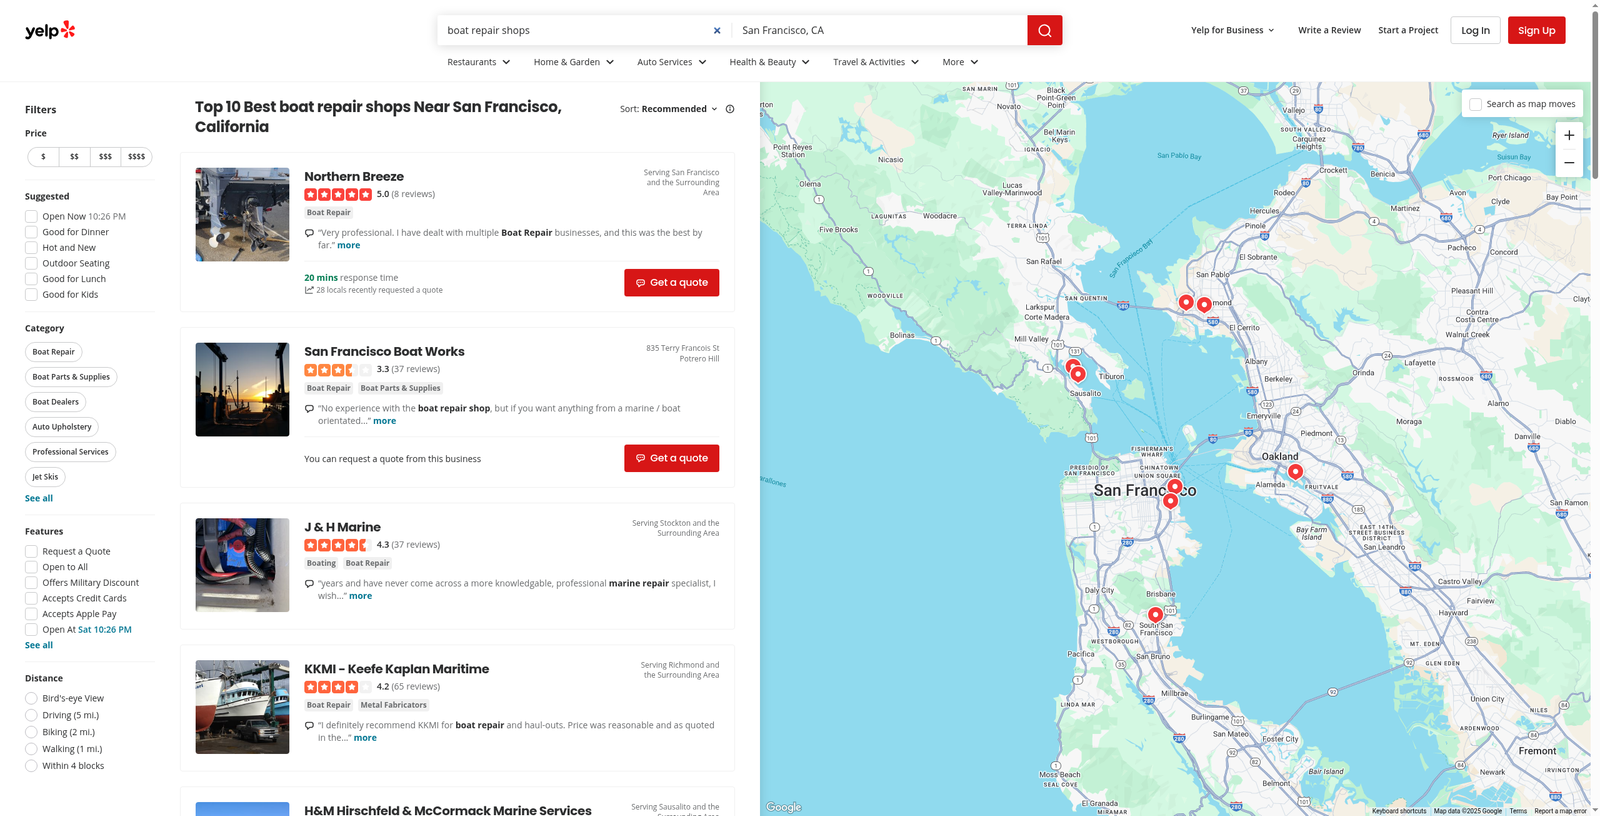
Task: Get a quote from Northern Breeze
Action: [x=671, y=283]
